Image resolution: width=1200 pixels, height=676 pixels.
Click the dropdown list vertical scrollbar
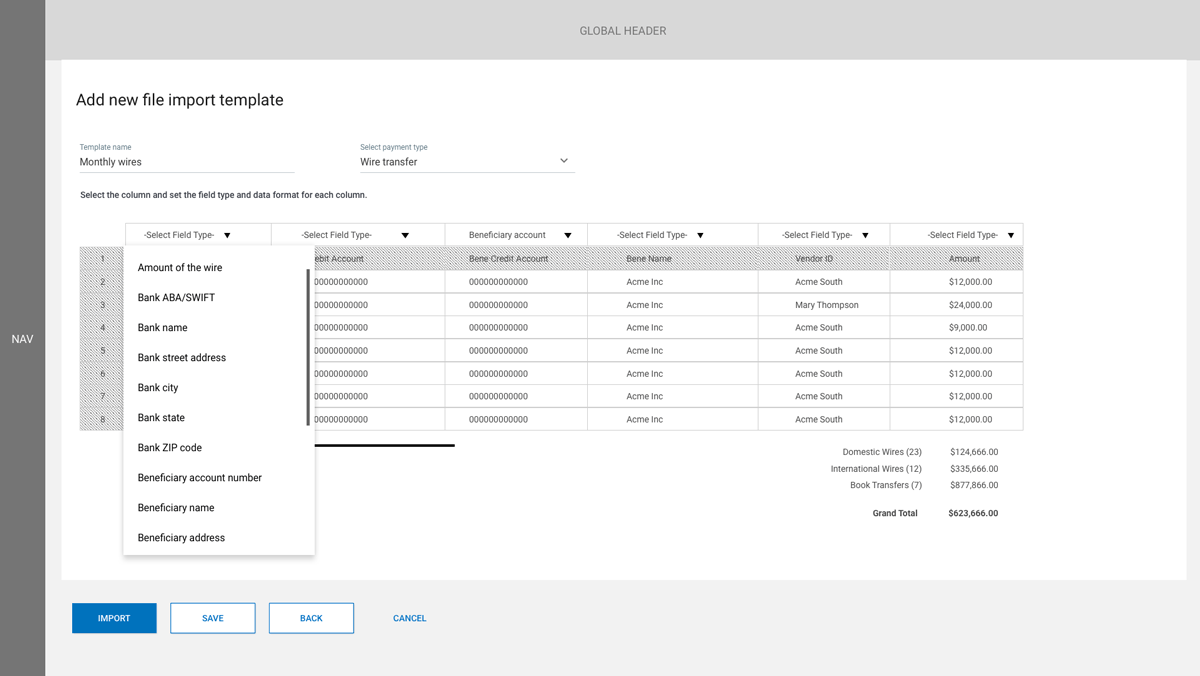click(308, 347)
